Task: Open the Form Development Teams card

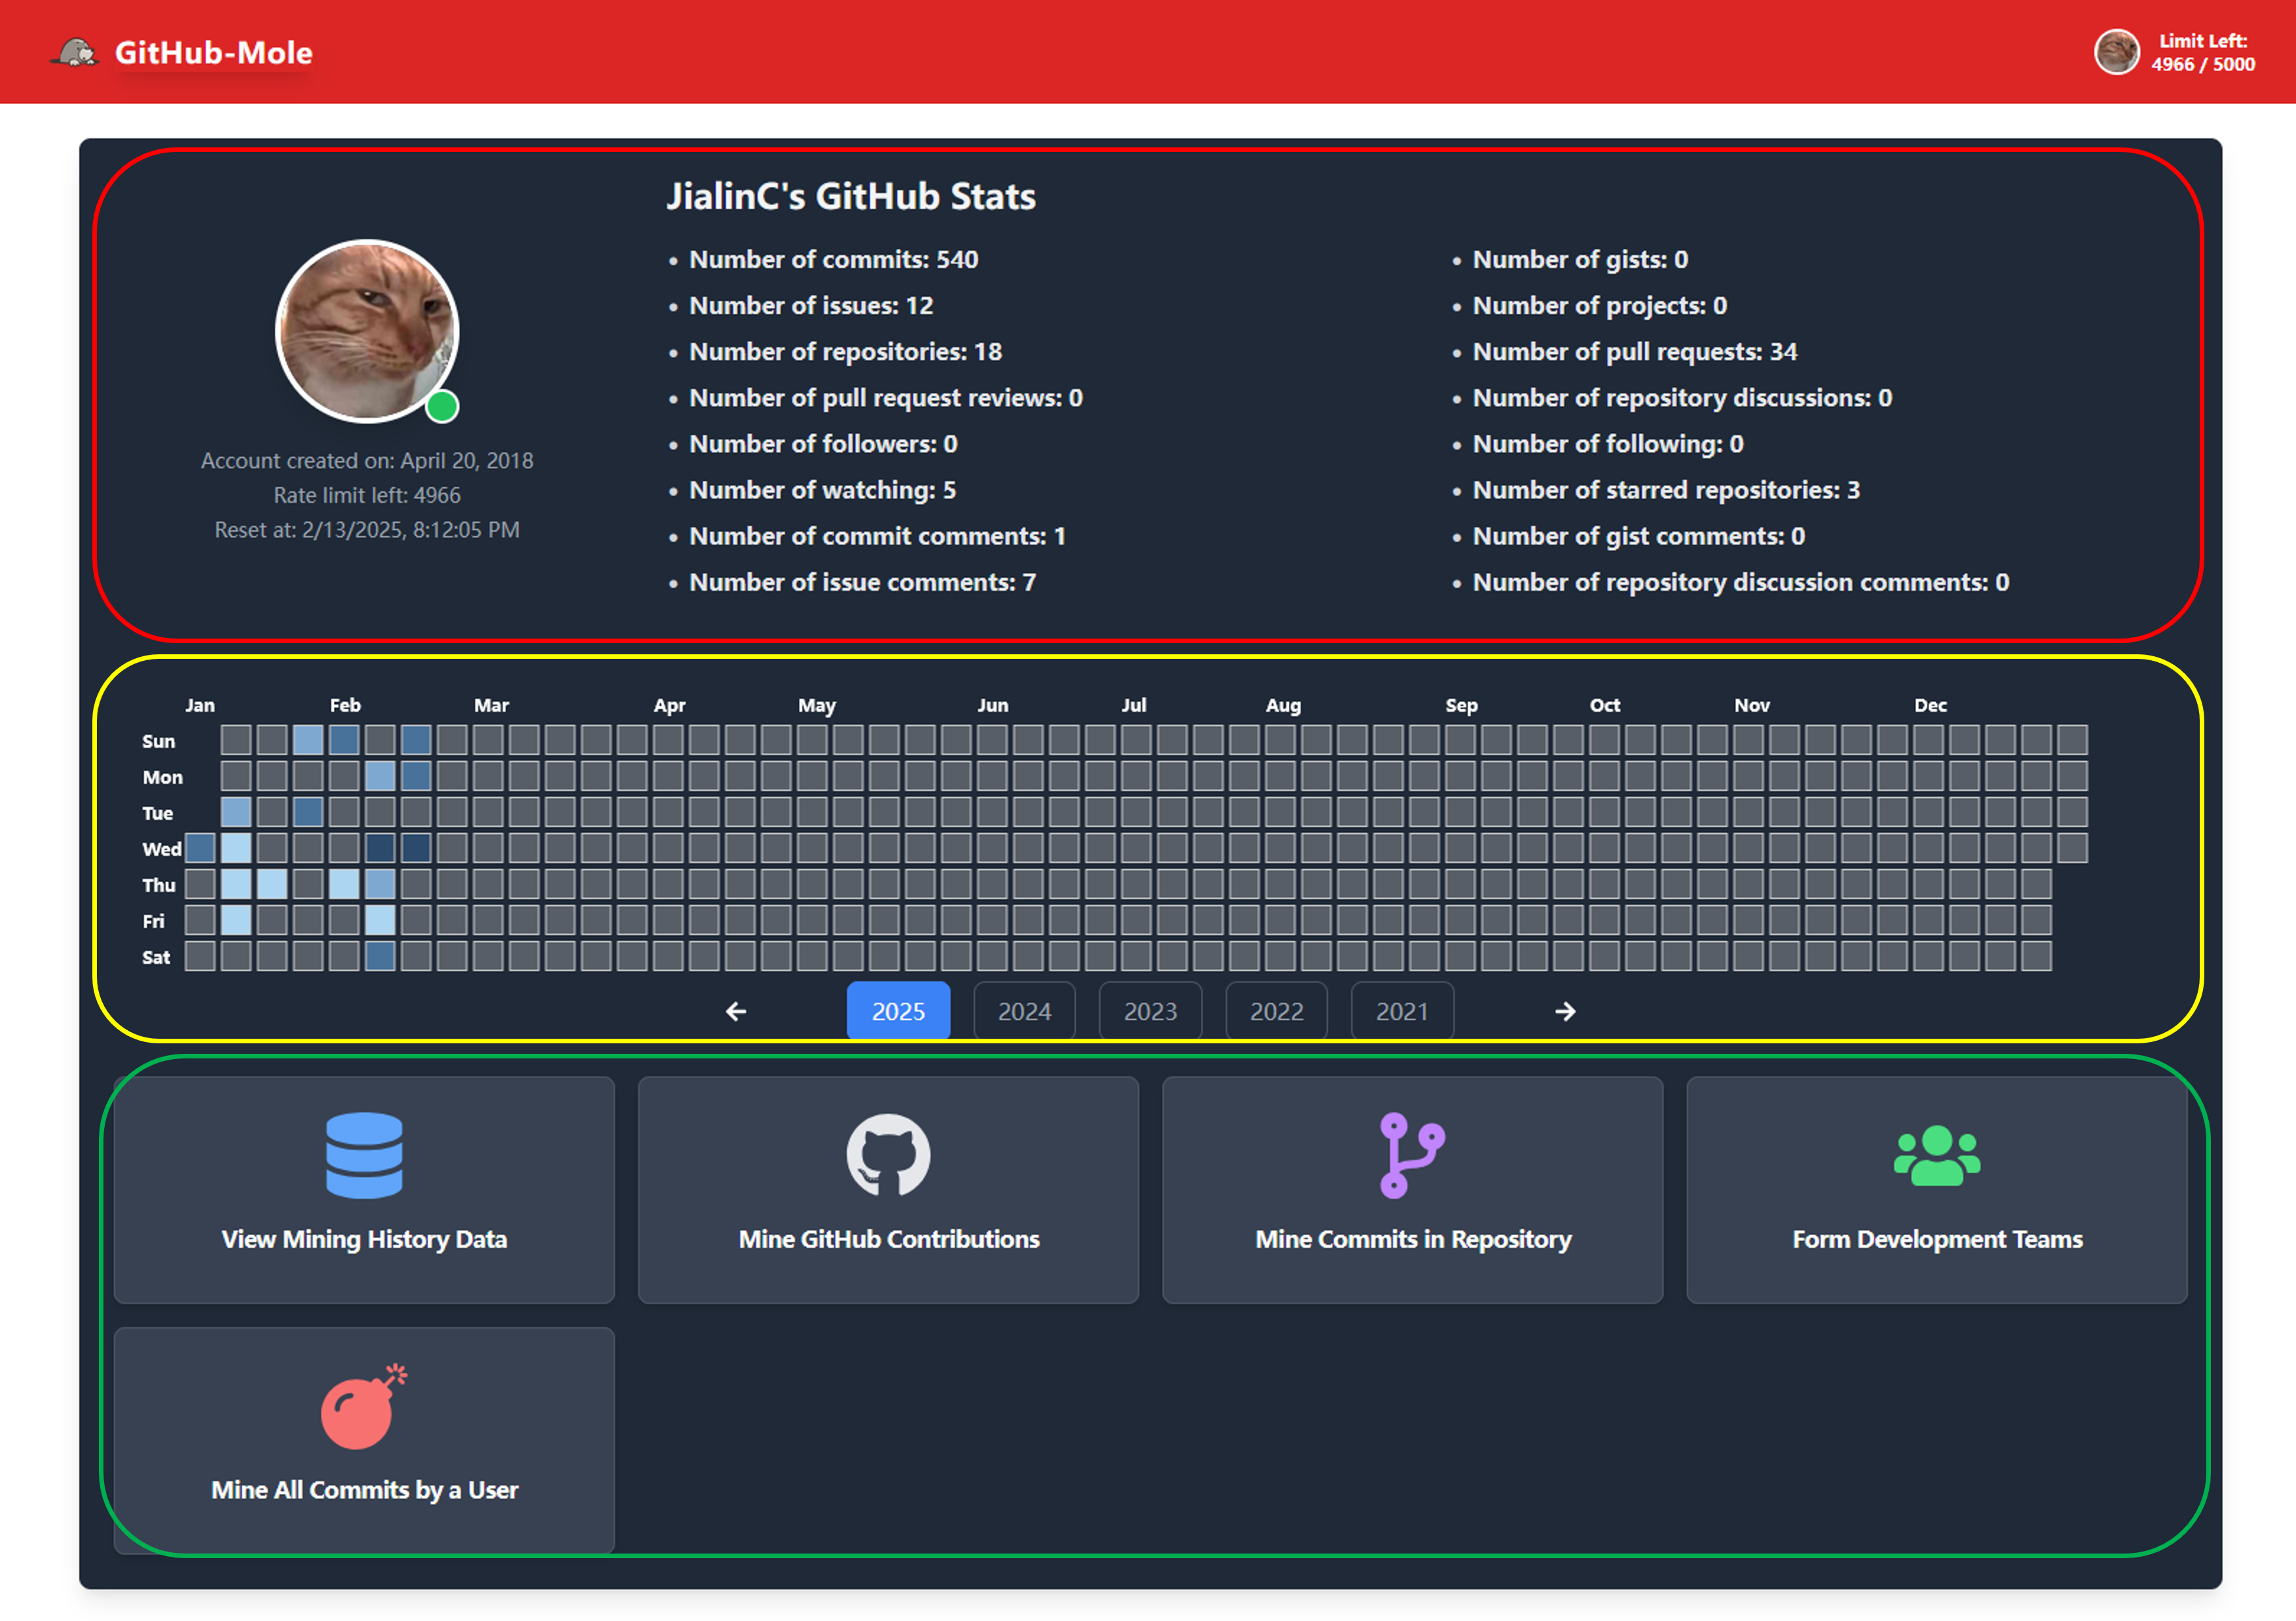Action: (x=1935, y=1190)
